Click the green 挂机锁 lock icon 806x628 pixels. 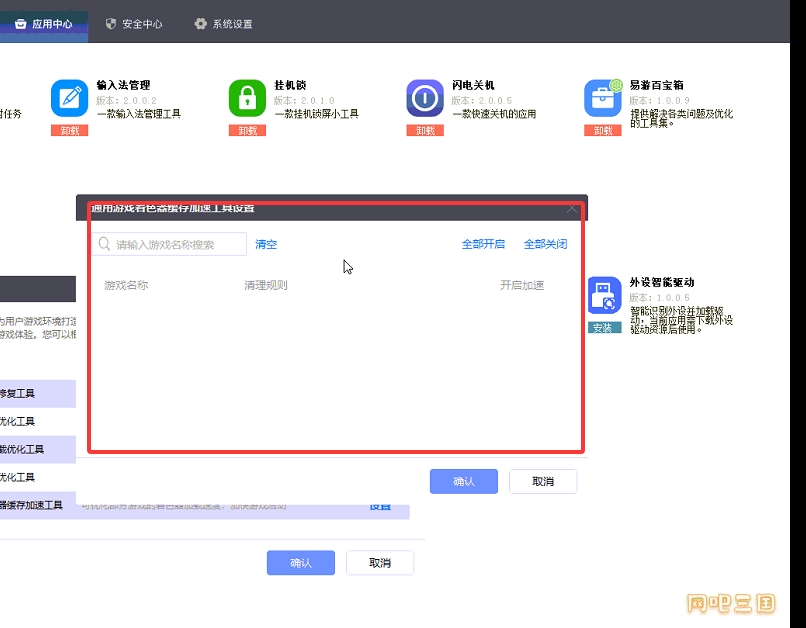tap(247, 99)
